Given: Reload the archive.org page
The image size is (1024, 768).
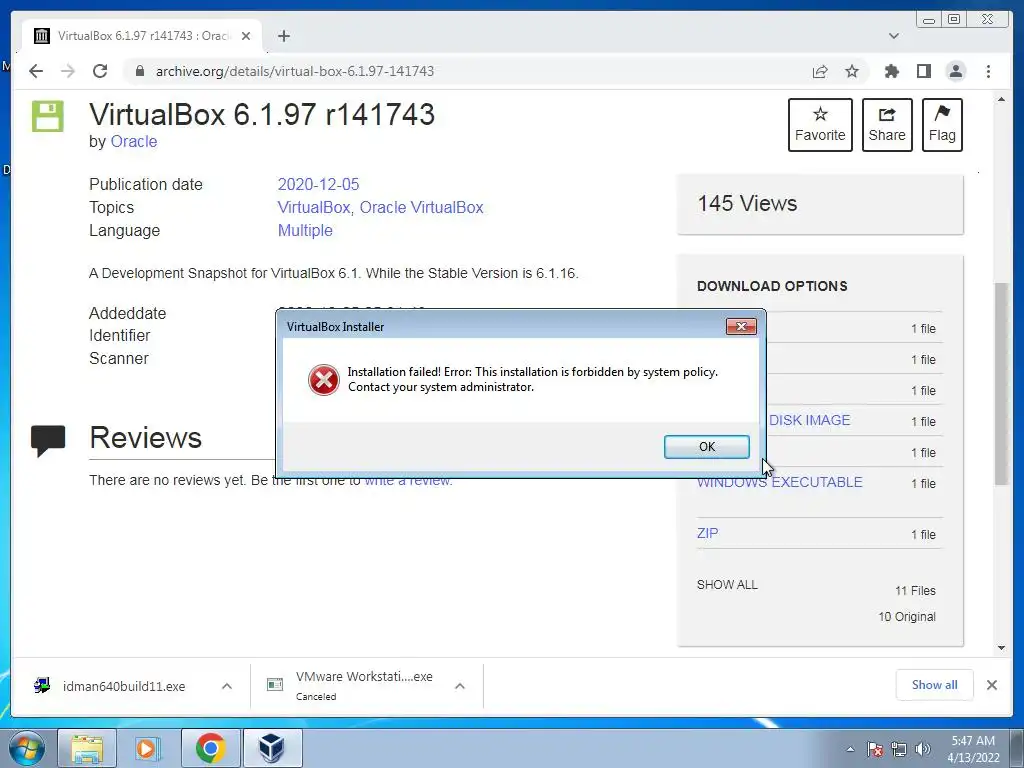Looking at the screenshot, I should (x=100, y=71).
